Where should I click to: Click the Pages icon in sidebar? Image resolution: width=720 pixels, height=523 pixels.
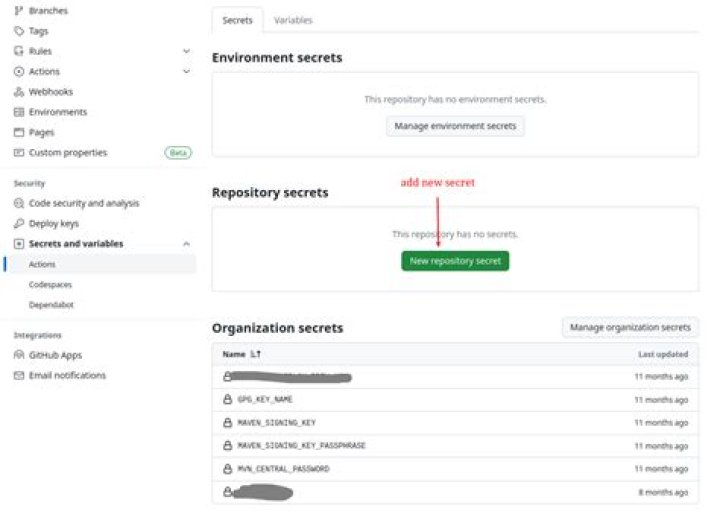(19, 132)
